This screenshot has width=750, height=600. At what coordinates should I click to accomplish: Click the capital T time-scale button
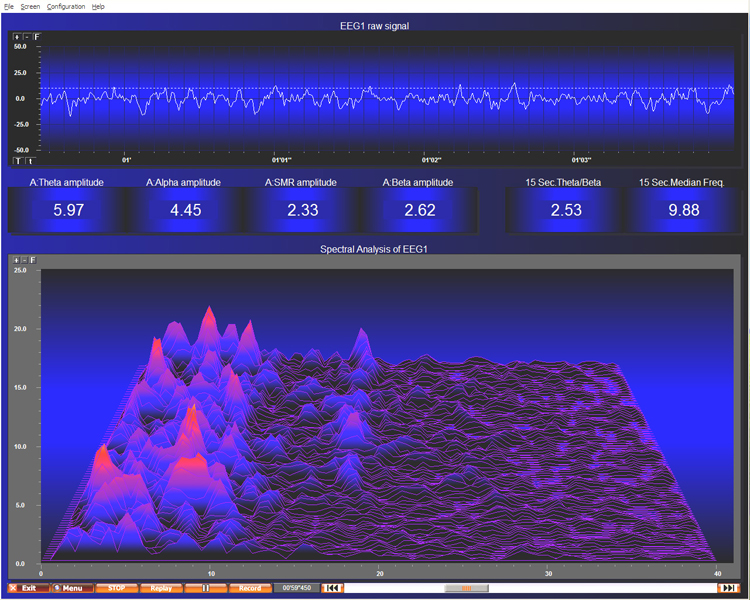click(17, 160)
